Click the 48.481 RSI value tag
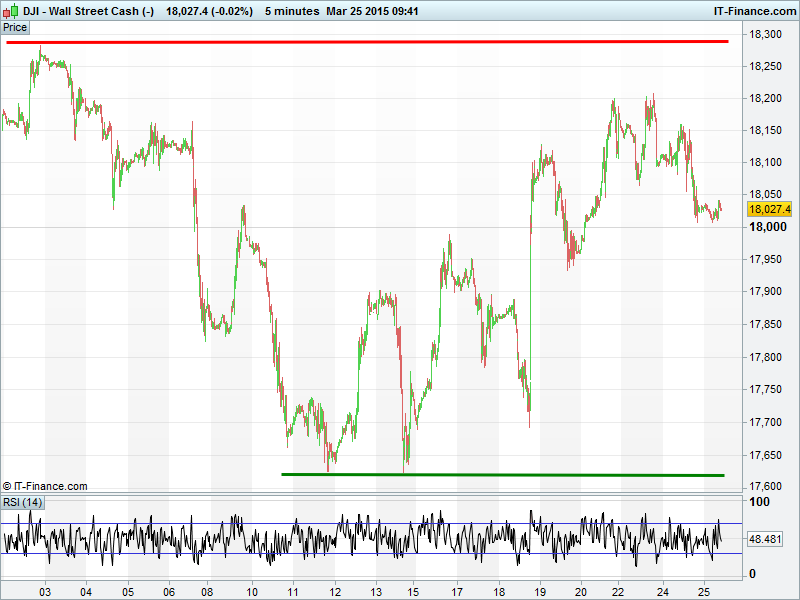This screenshot has width=800, height=600. click(x=764, y=539)
